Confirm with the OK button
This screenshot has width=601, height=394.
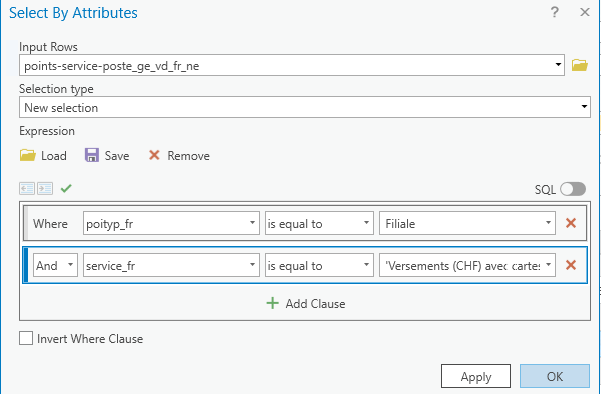point(555,376)
